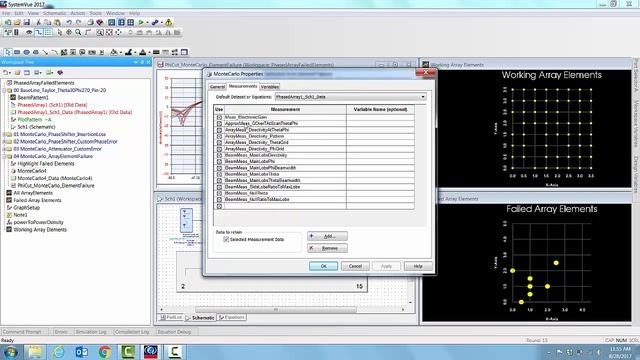Click the empty last row of the Measurement column
Screen dimensions: 640x360
[285, 206]
